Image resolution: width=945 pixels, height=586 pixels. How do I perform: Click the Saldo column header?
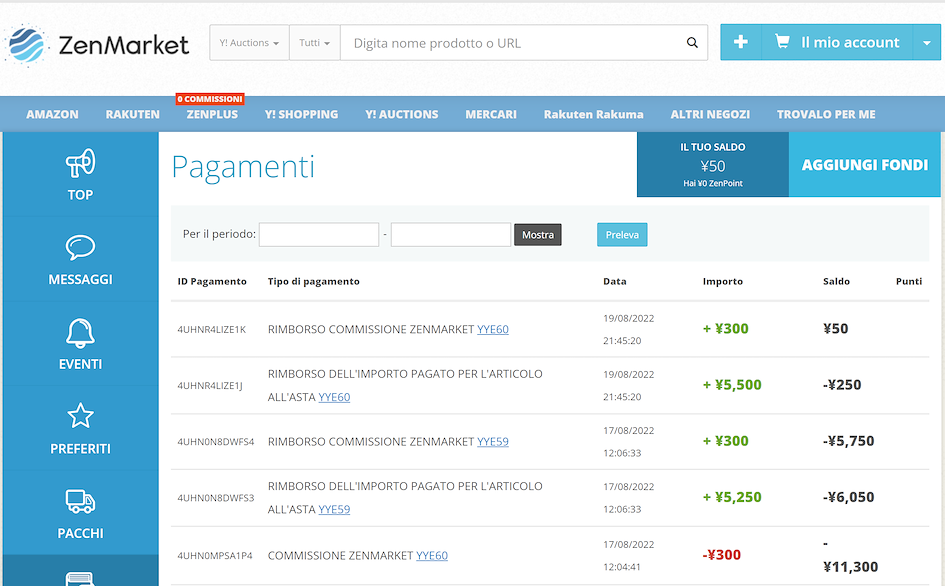[837, 282]
